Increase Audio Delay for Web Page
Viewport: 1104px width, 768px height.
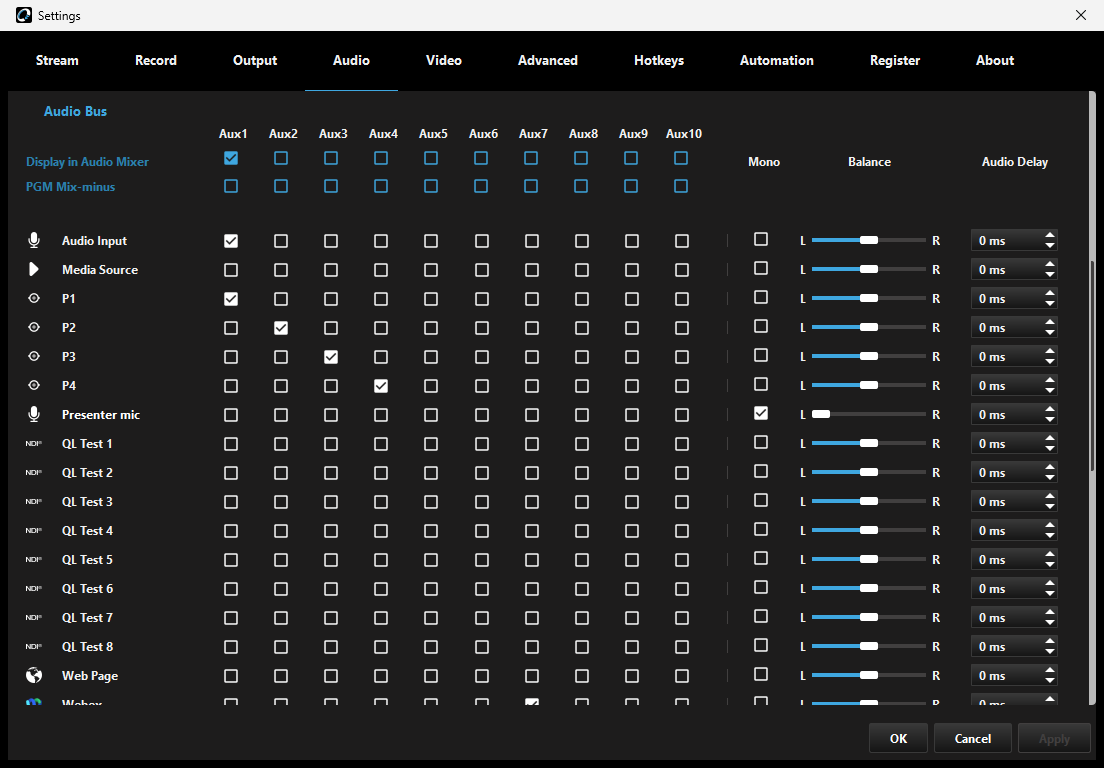pos(1050,671)
